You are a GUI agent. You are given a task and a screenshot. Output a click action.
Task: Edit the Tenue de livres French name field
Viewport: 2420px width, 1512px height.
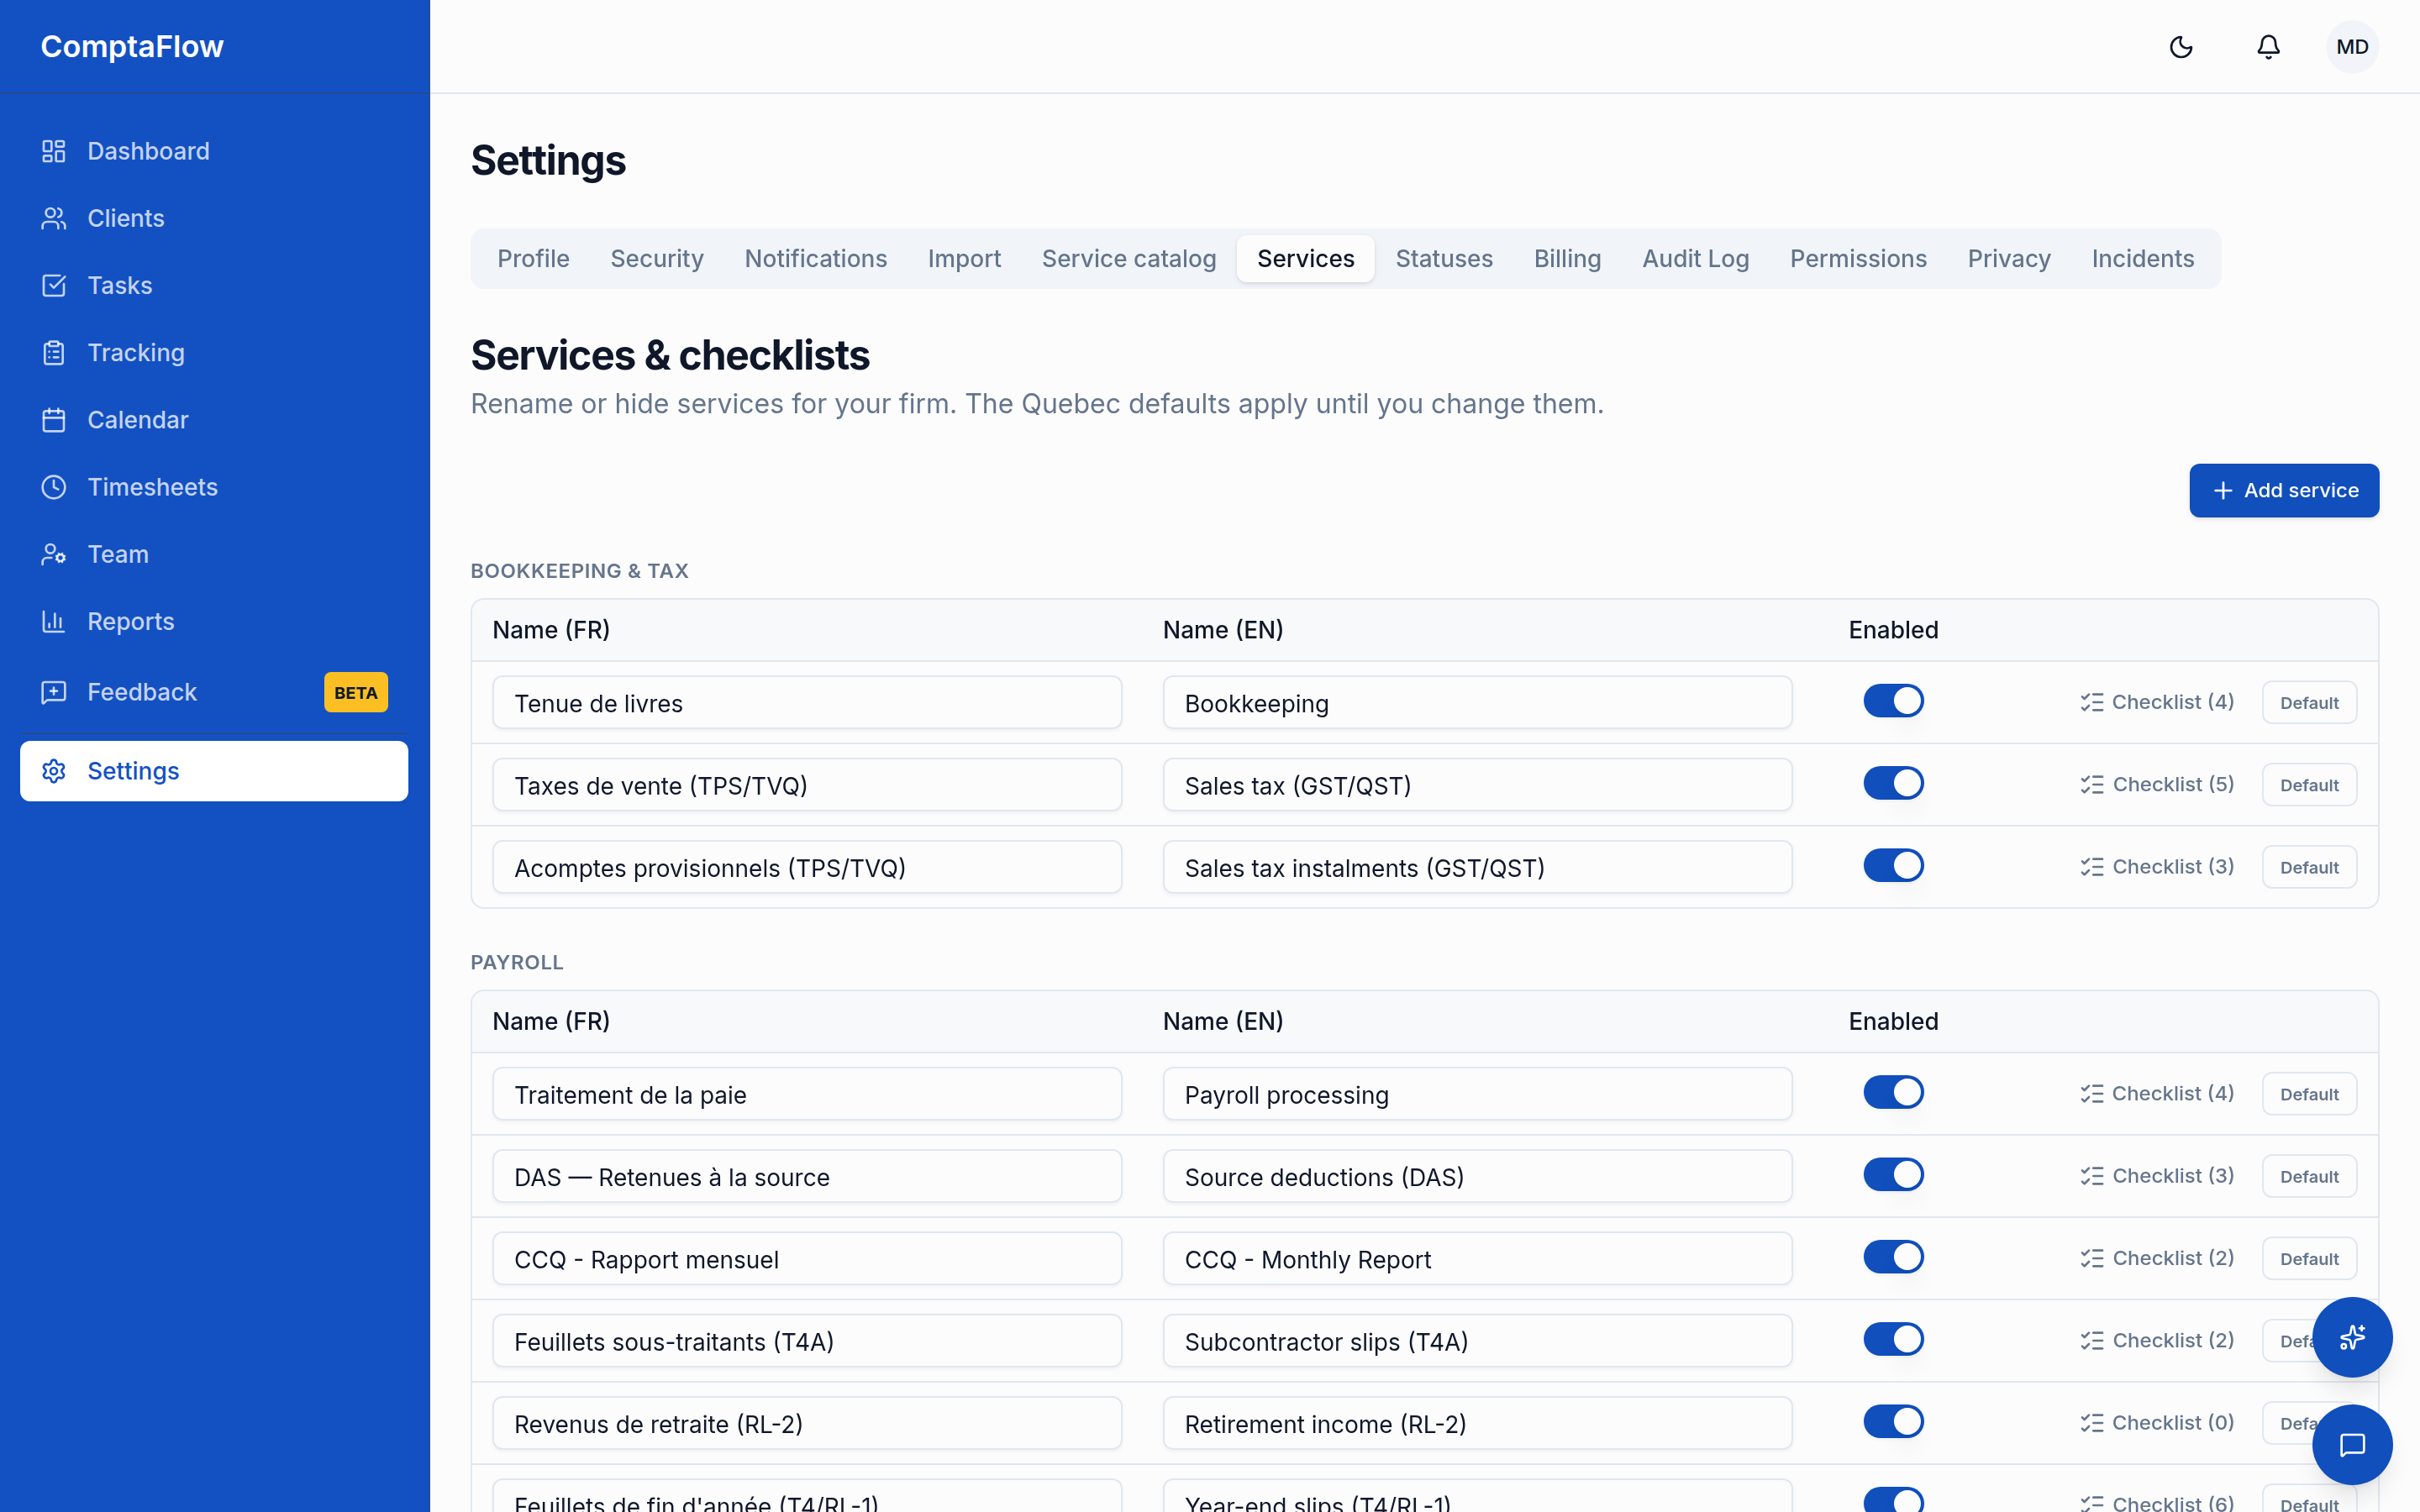(x=807, y=702)
